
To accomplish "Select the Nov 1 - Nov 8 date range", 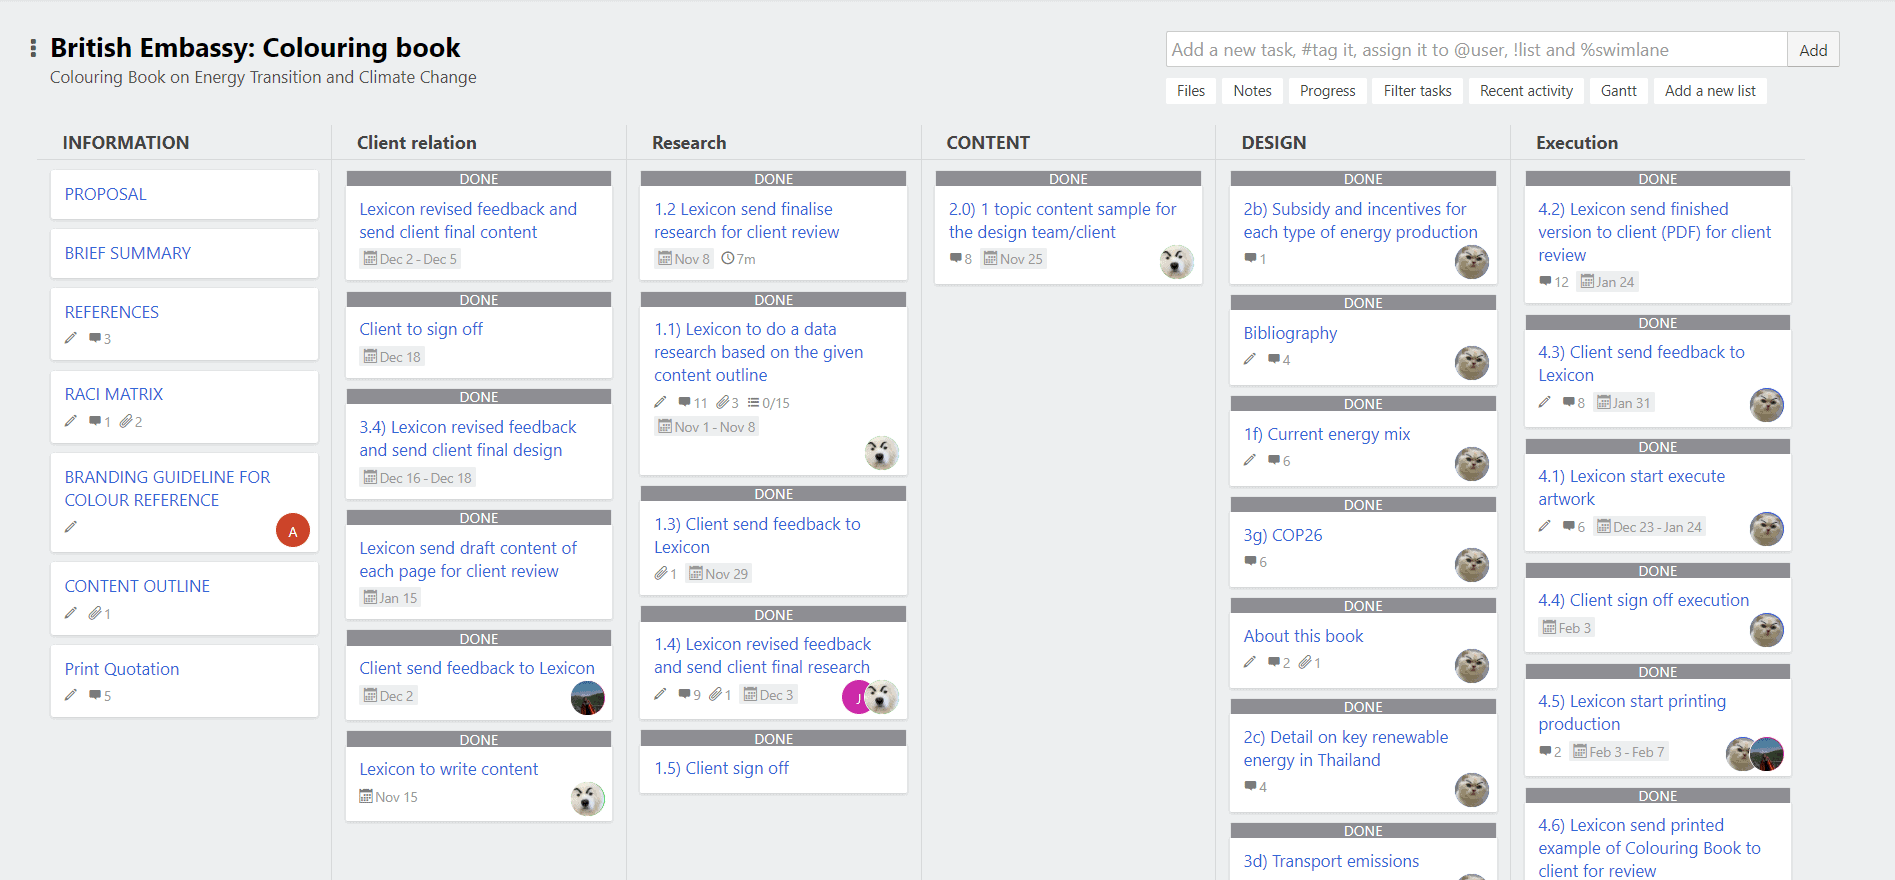I will [x=707, y=427].
